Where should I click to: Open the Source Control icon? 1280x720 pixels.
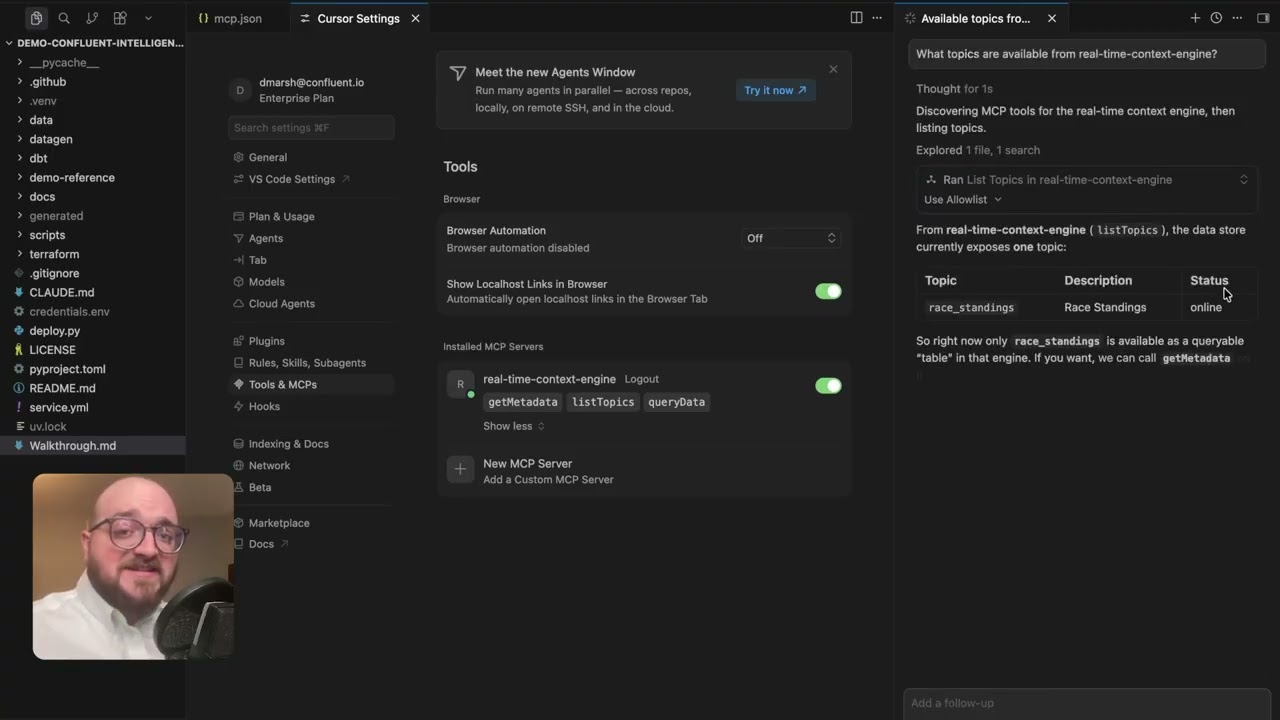(x=92, y=18)
